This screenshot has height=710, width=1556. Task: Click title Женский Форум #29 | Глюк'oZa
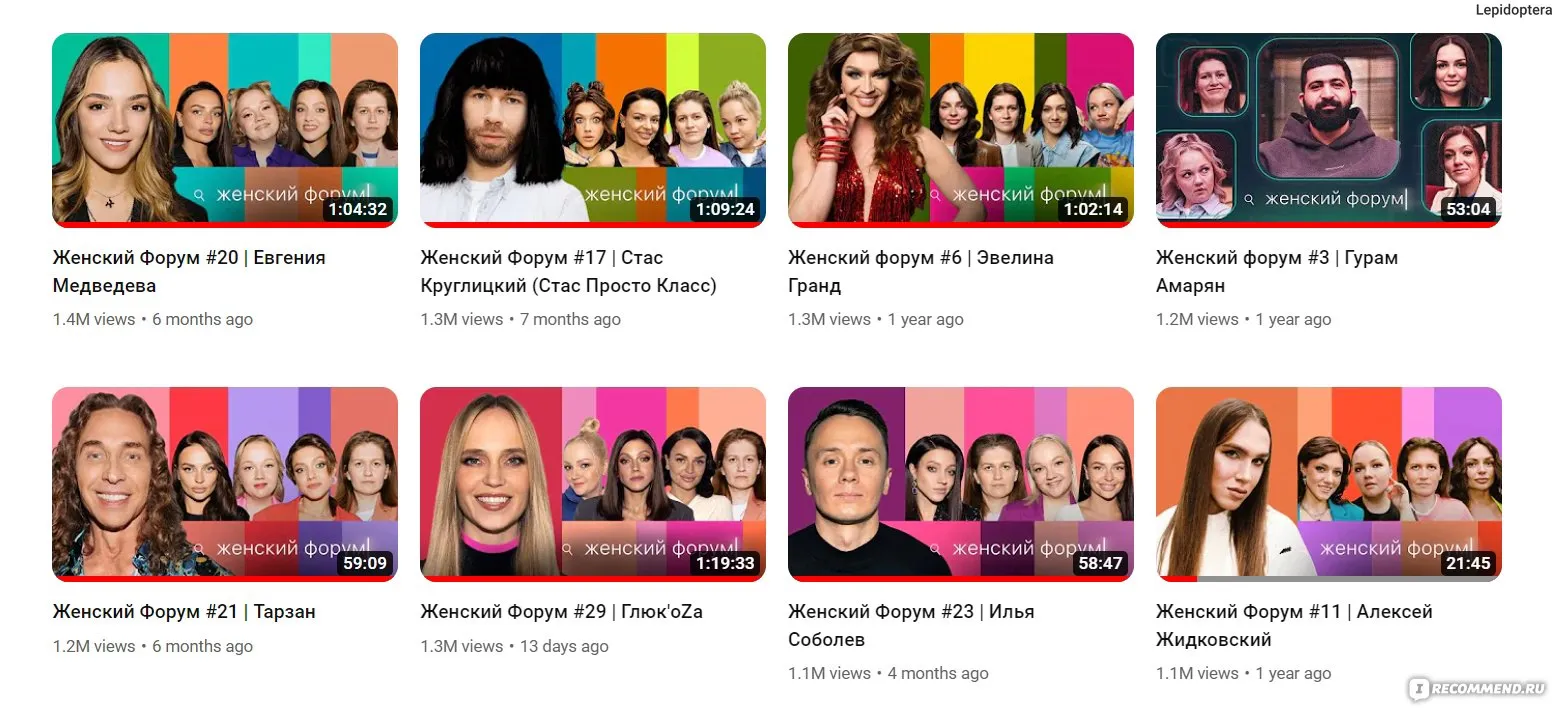point(561,611)
